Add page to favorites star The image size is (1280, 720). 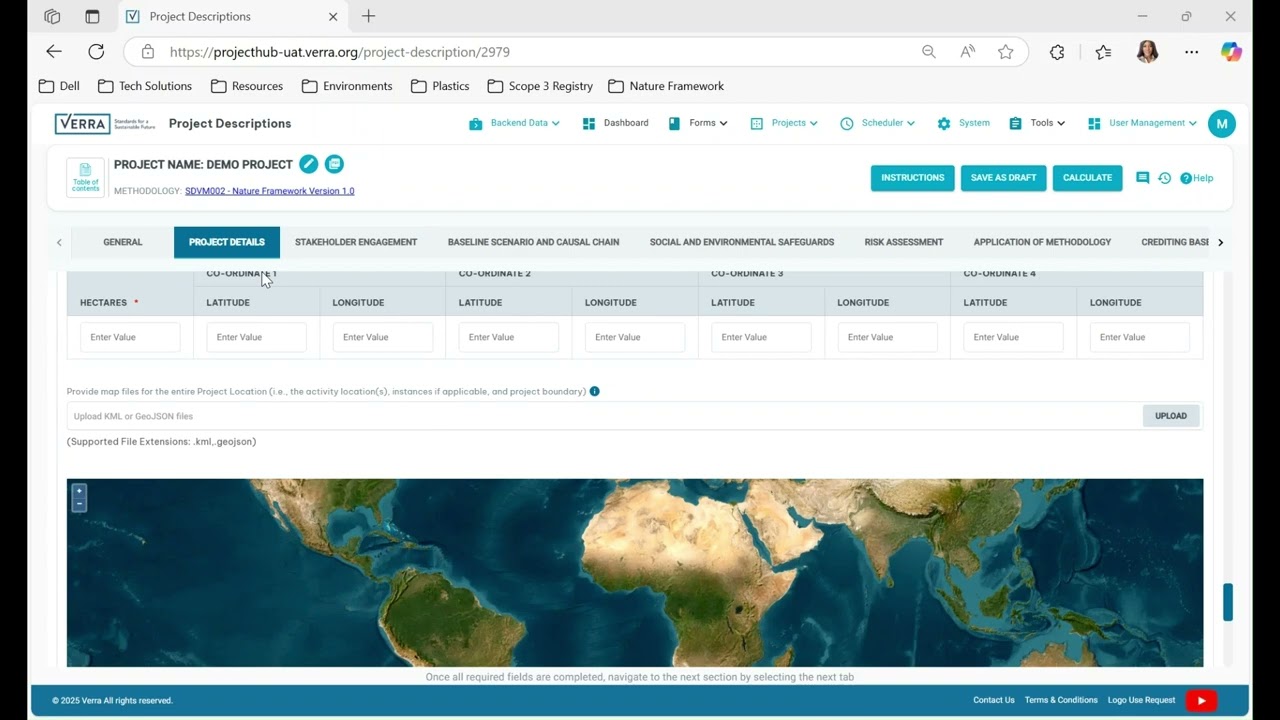click(x=1005, y=52)
